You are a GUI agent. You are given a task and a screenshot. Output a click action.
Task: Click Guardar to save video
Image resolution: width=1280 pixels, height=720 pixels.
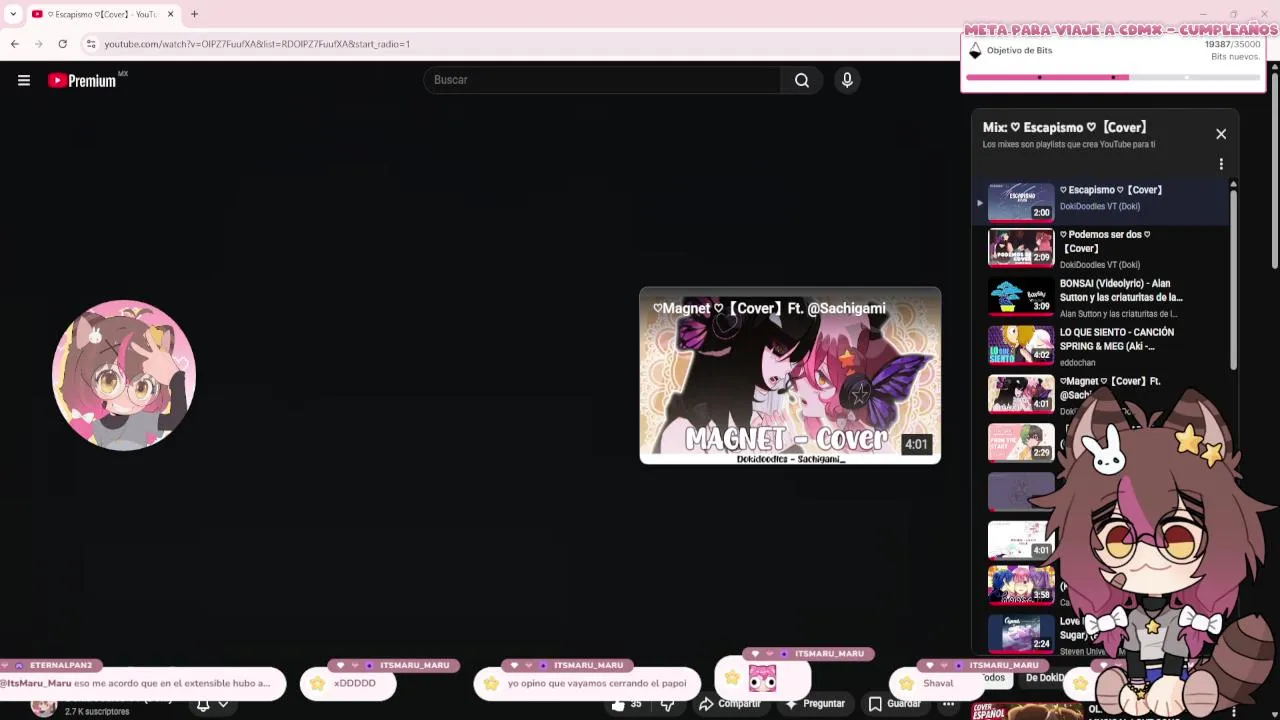pyautogui.click(x=894, y=704)
